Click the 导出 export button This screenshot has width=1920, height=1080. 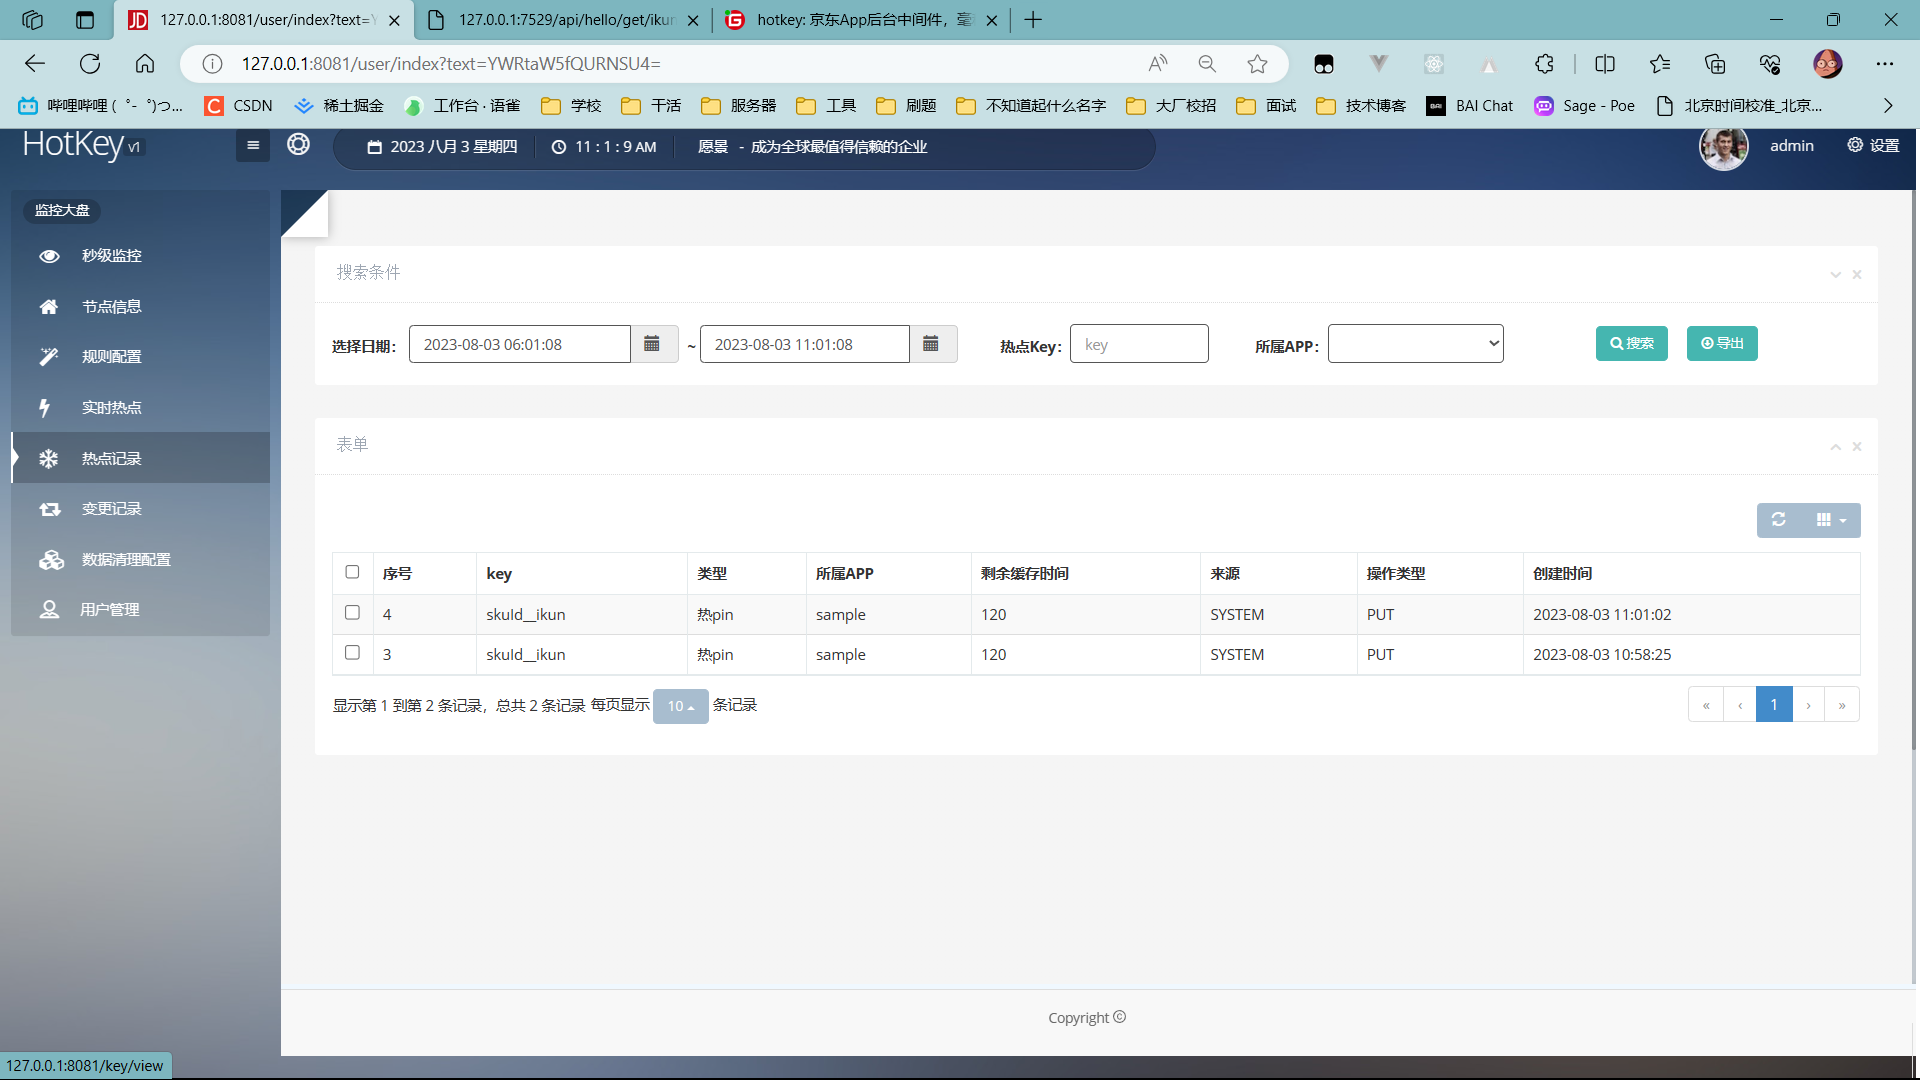tap(1722, 344)
